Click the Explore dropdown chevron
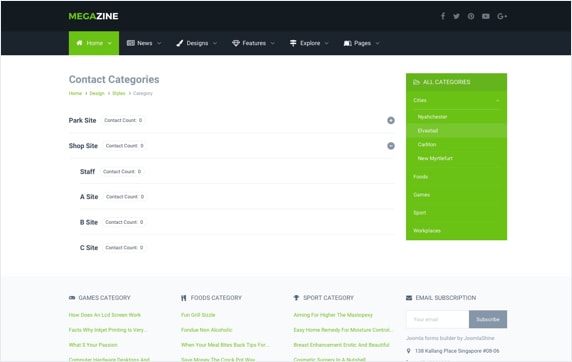The width and height of the screenshot is (572, 362). point(326,43)
